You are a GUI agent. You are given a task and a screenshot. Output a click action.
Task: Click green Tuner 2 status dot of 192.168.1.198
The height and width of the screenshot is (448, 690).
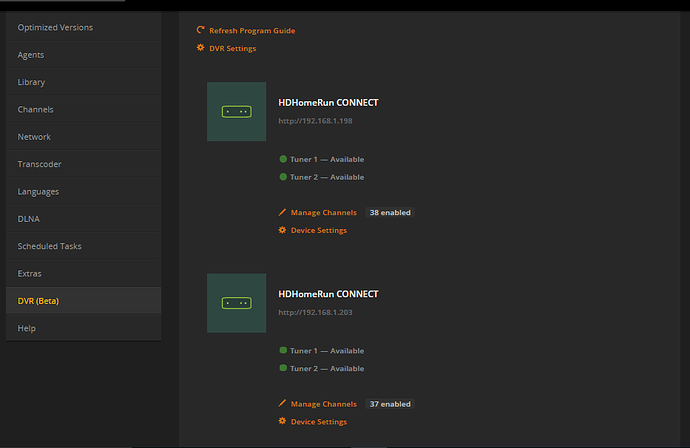[x=283, y=176]
